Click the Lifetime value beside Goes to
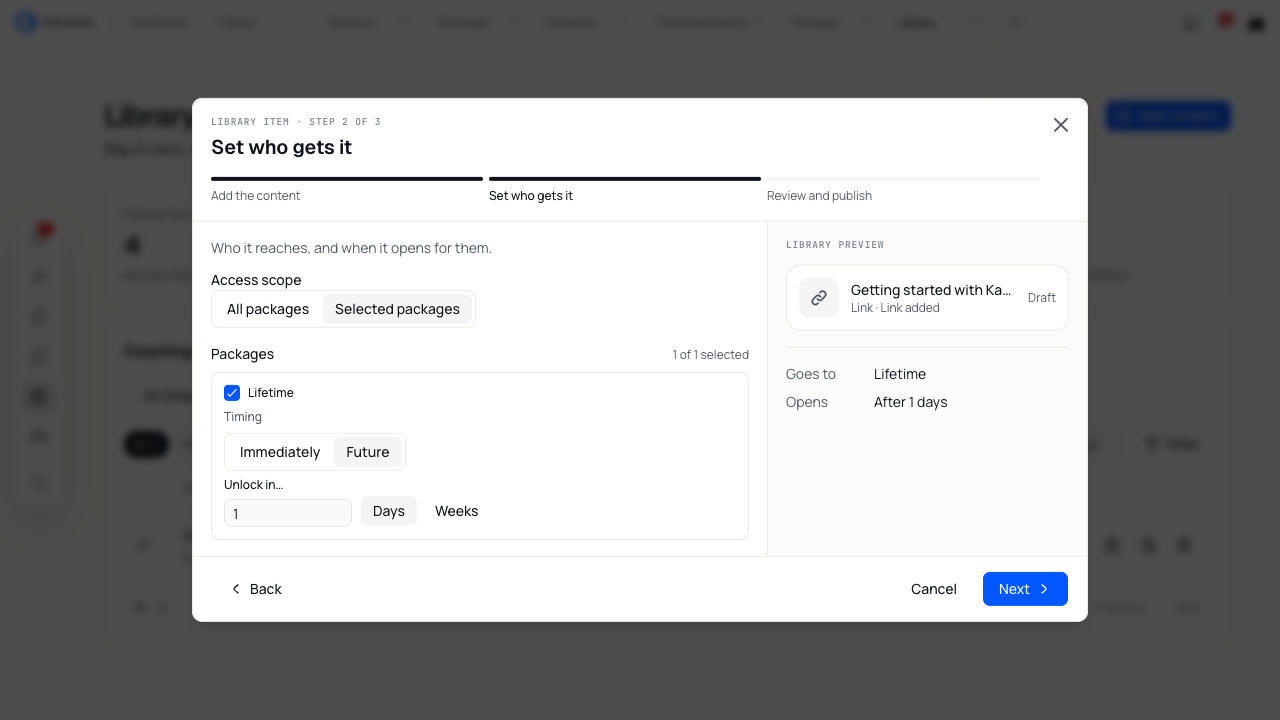This screenshot has height=720, width=1280. [x=900, y=374]
